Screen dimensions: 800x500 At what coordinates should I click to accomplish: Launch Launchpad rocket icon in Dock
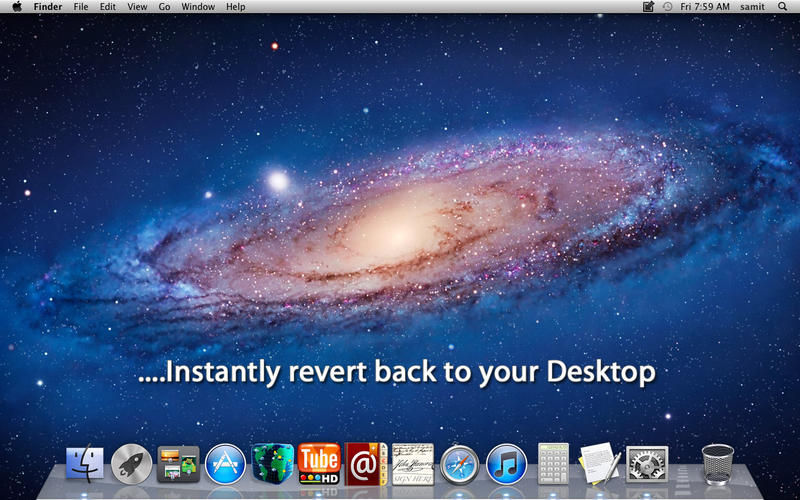pyautogui.click(x=132, y=464)
